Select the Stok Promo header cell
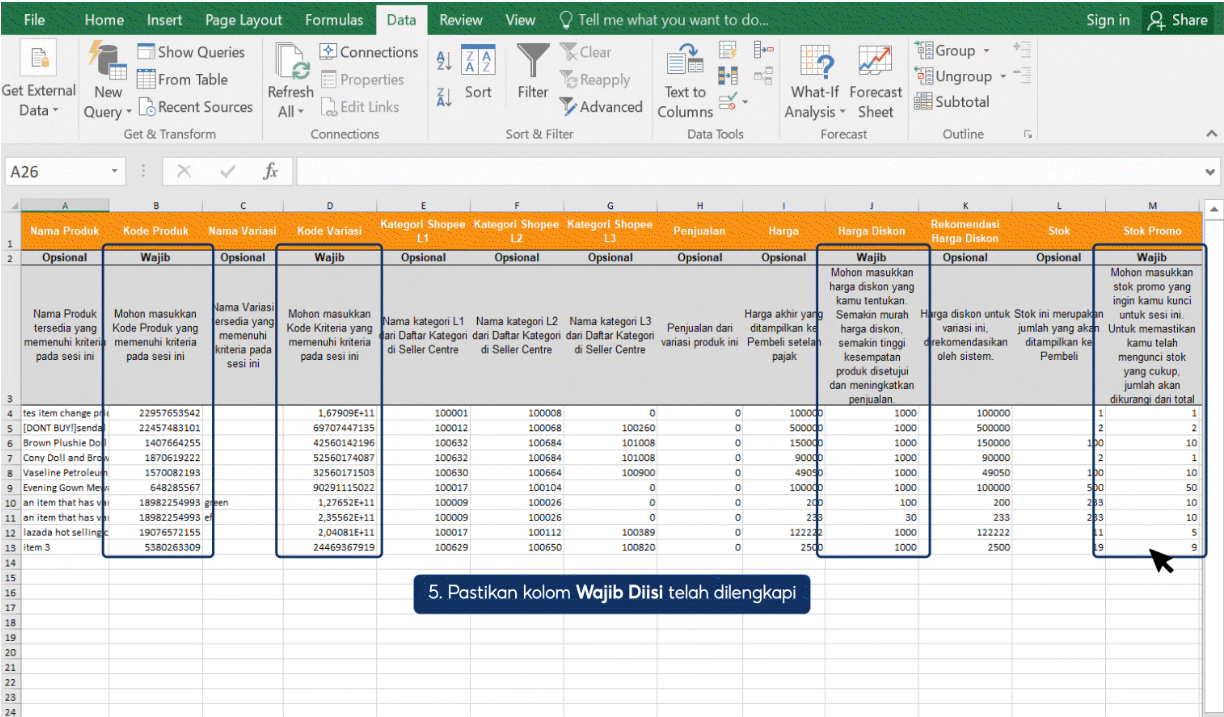This screenshot has height=717, width=1224. (x=1152, y=231)
